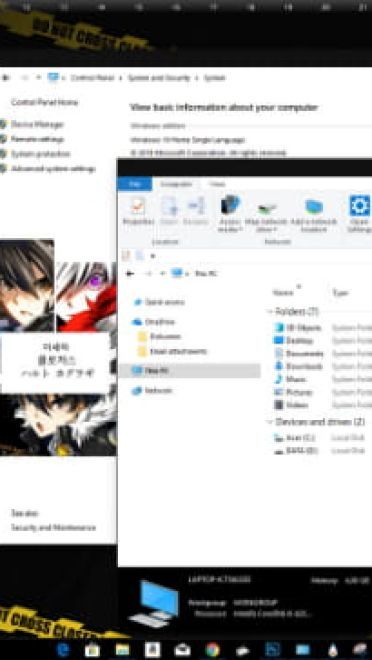Image resolution: width=372 pixels, height=660 pixels.
Task: Open the 3D Objects folder
Action: (x=298, y=327)
